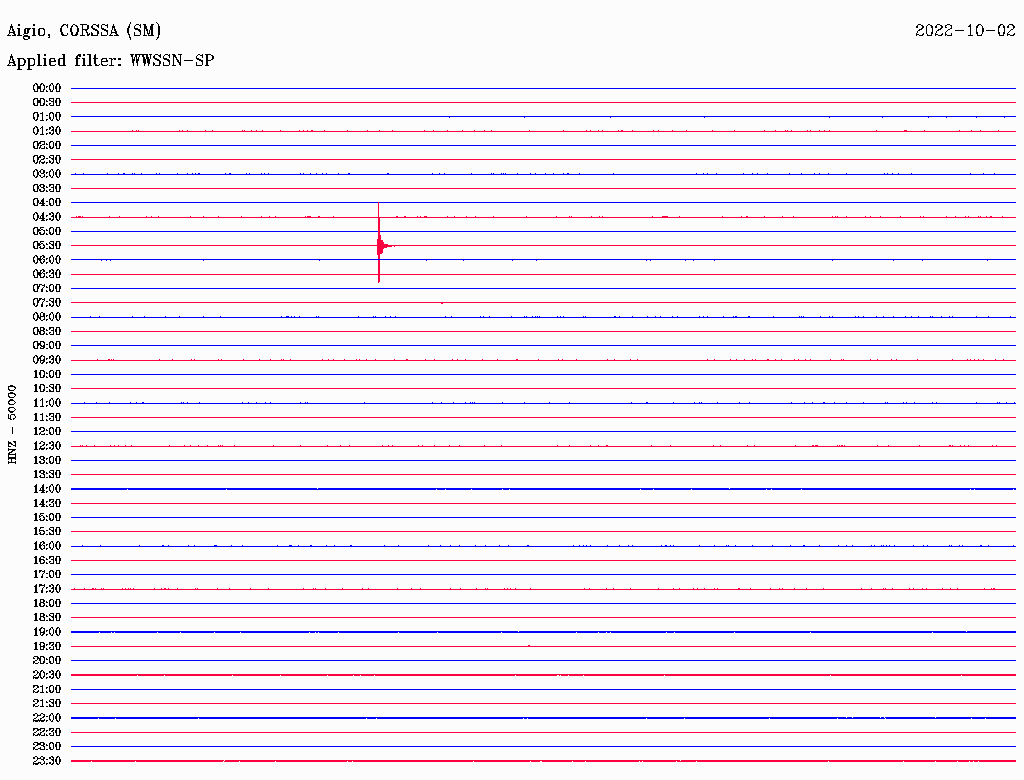
Task: Click the 02:30 time label
Action: point(47,159)
